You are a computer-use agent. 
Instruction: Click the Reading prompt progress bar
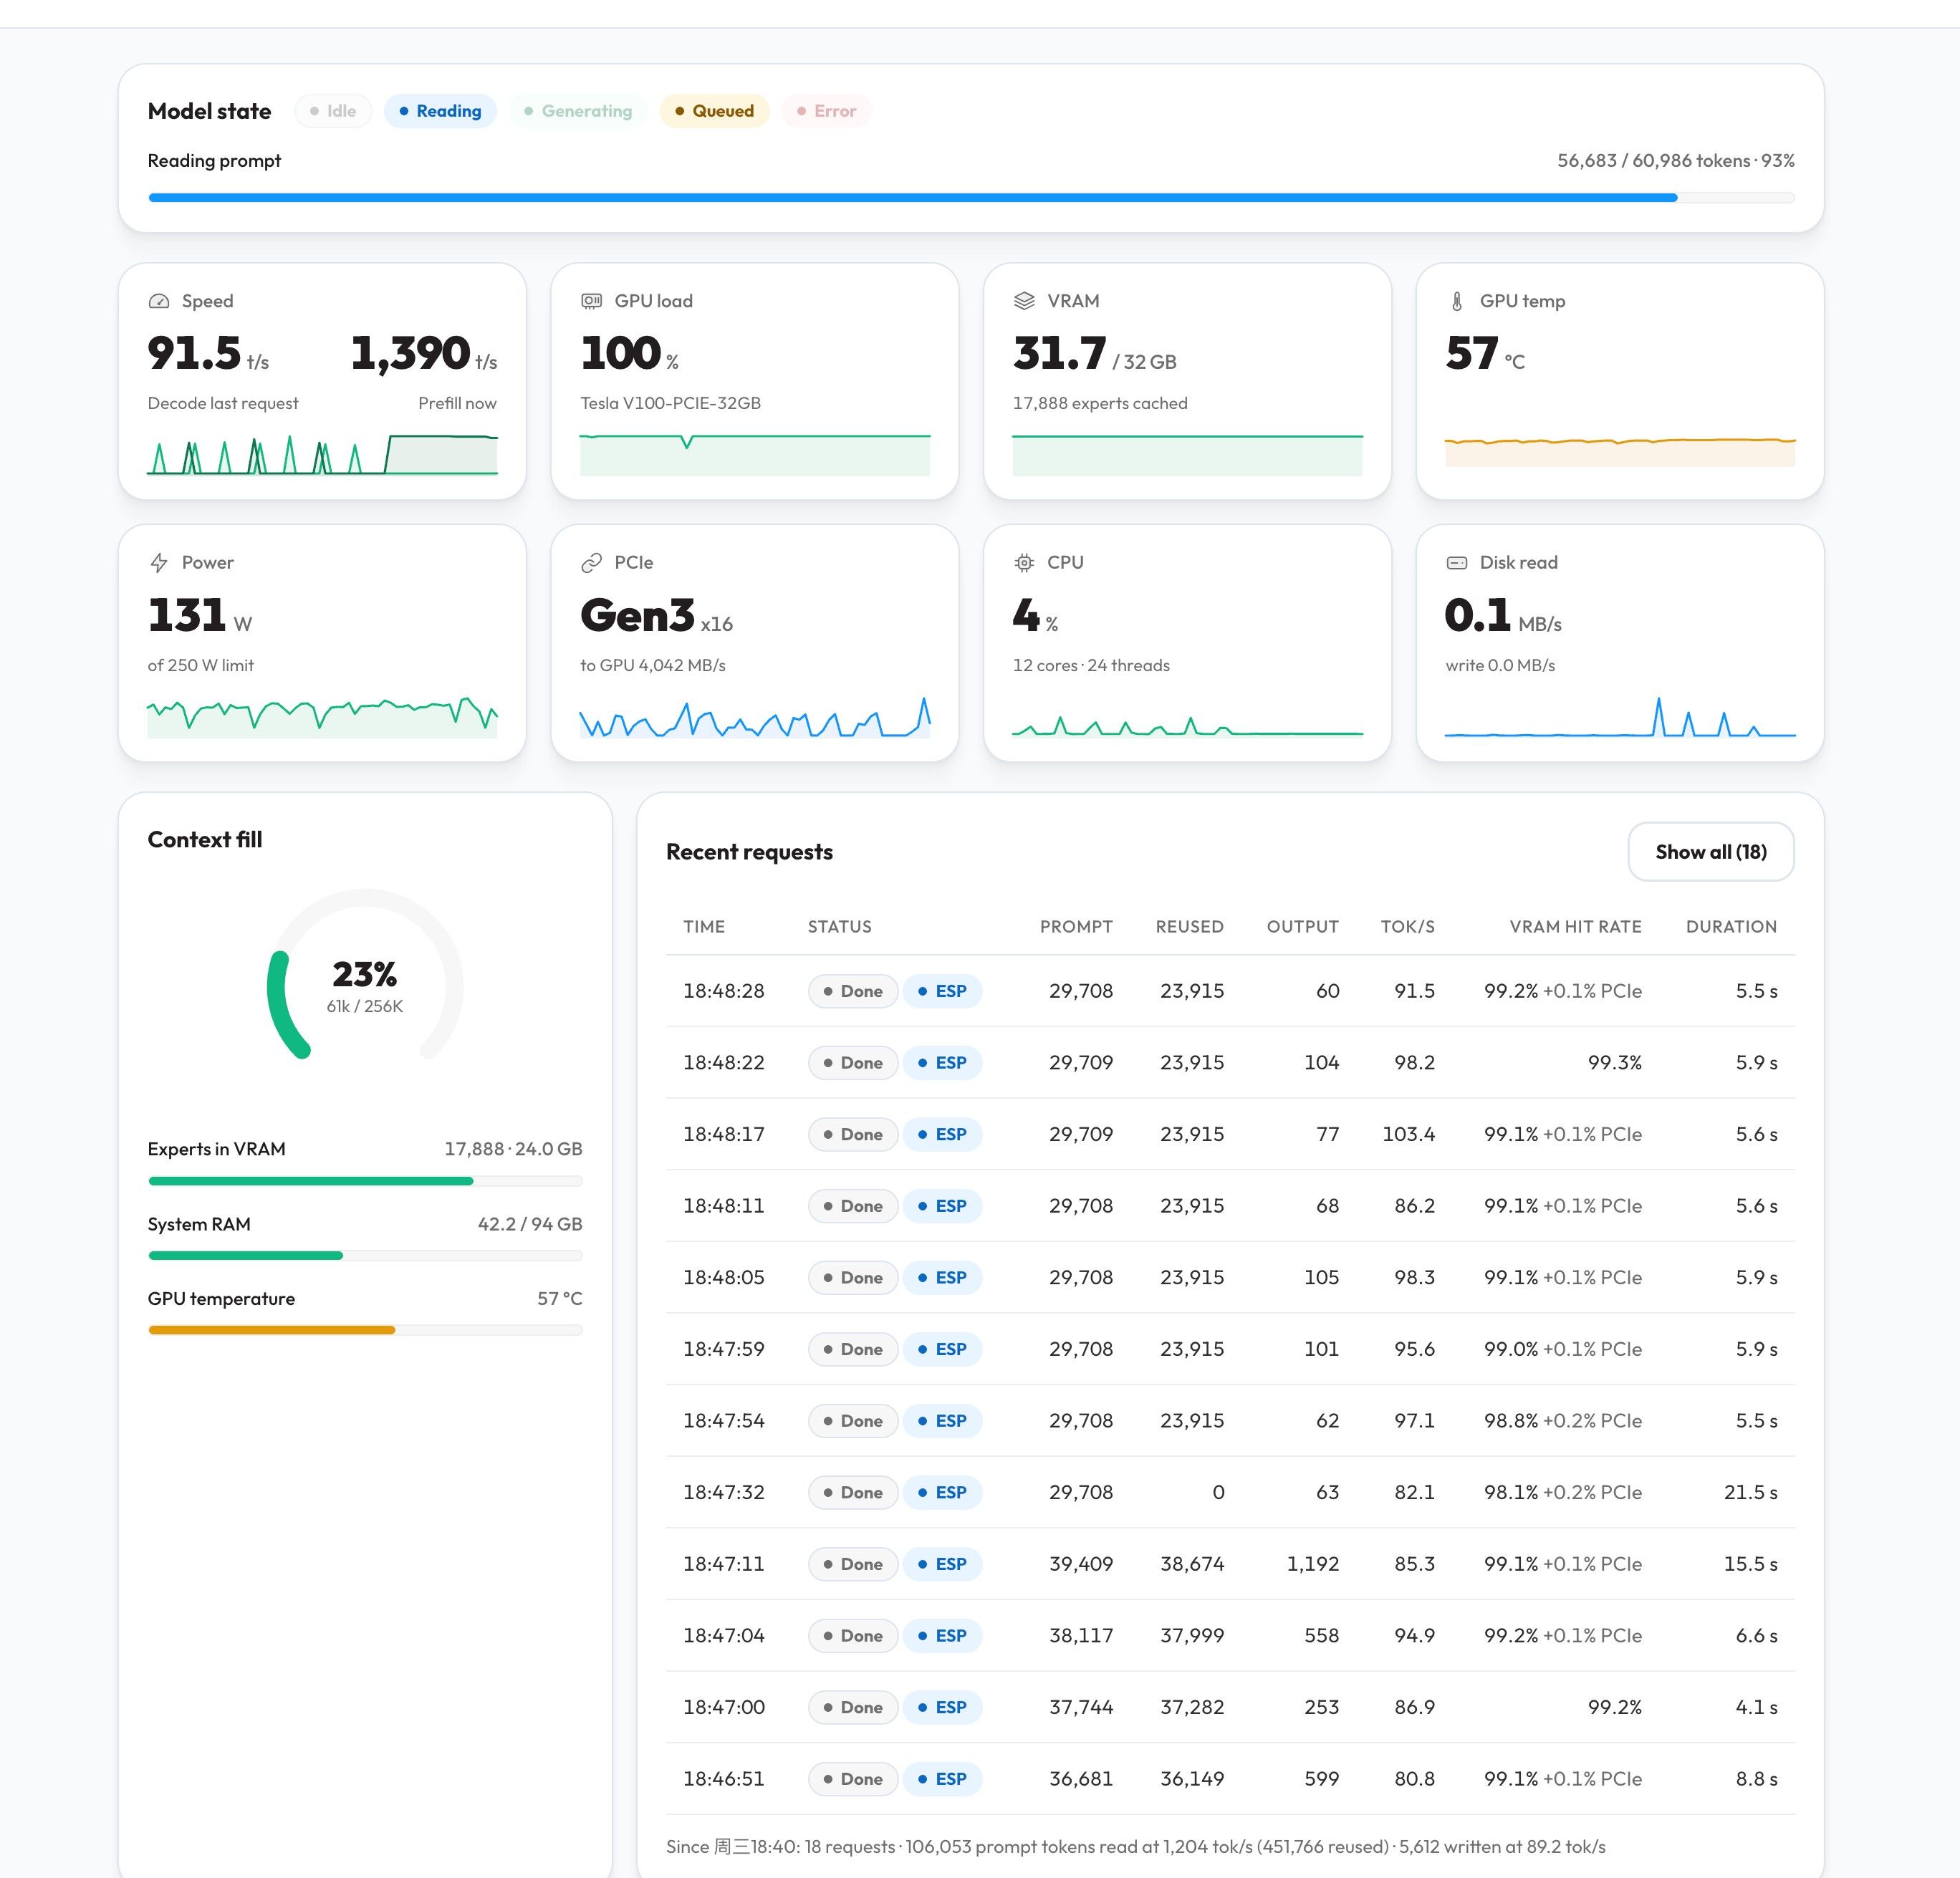971,198
